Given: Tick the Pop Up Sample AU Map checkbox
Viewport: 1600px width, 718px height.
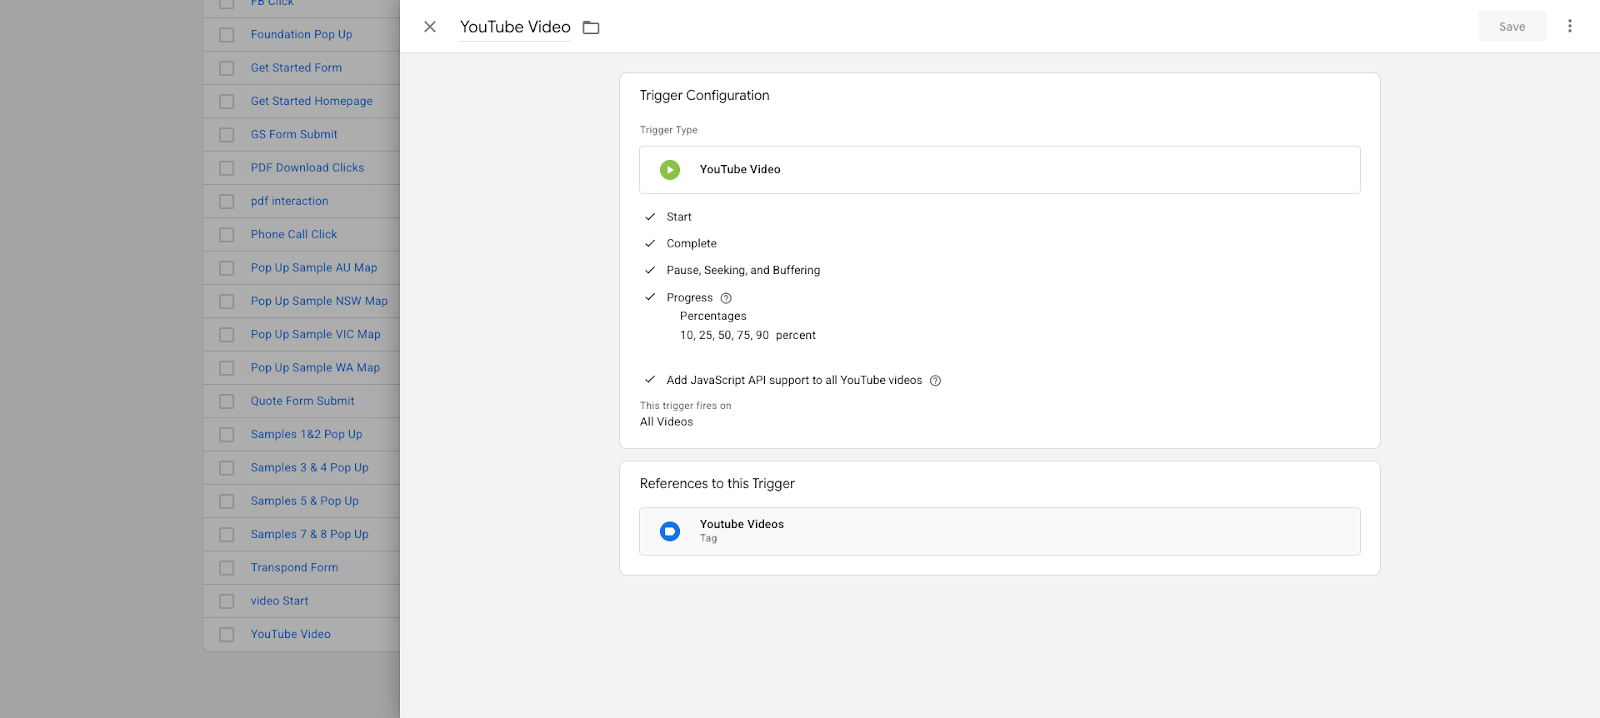Looking at the screenshot, I should point(227,268).
